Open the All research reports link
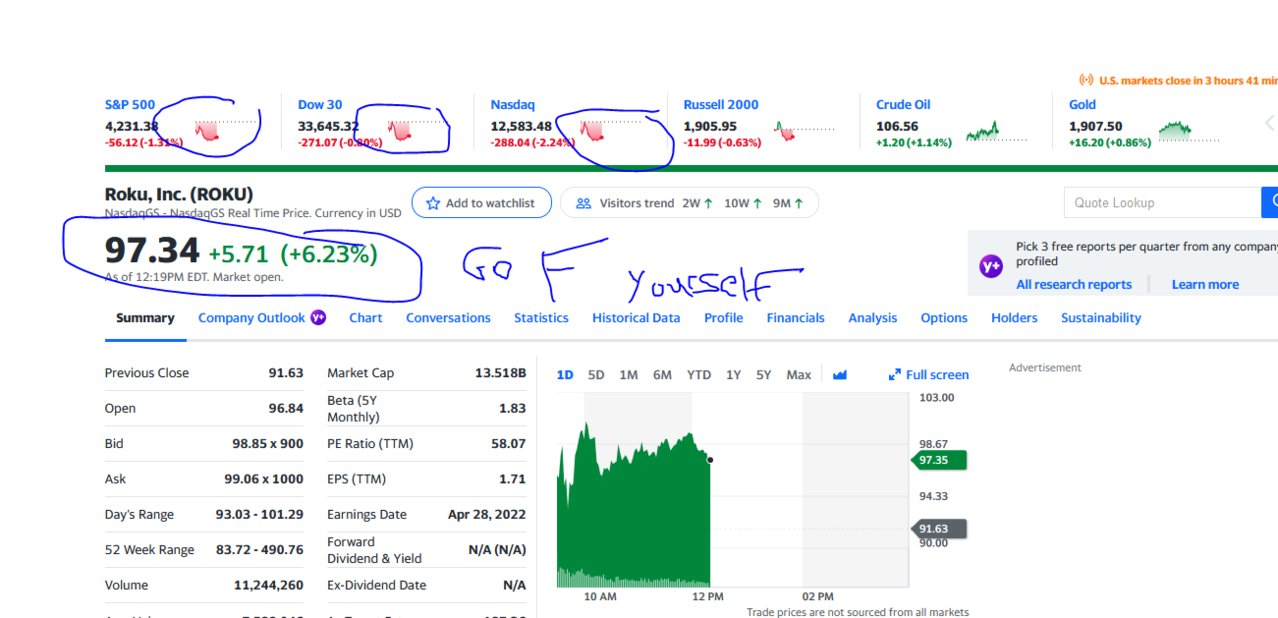 pos(1074,285)
